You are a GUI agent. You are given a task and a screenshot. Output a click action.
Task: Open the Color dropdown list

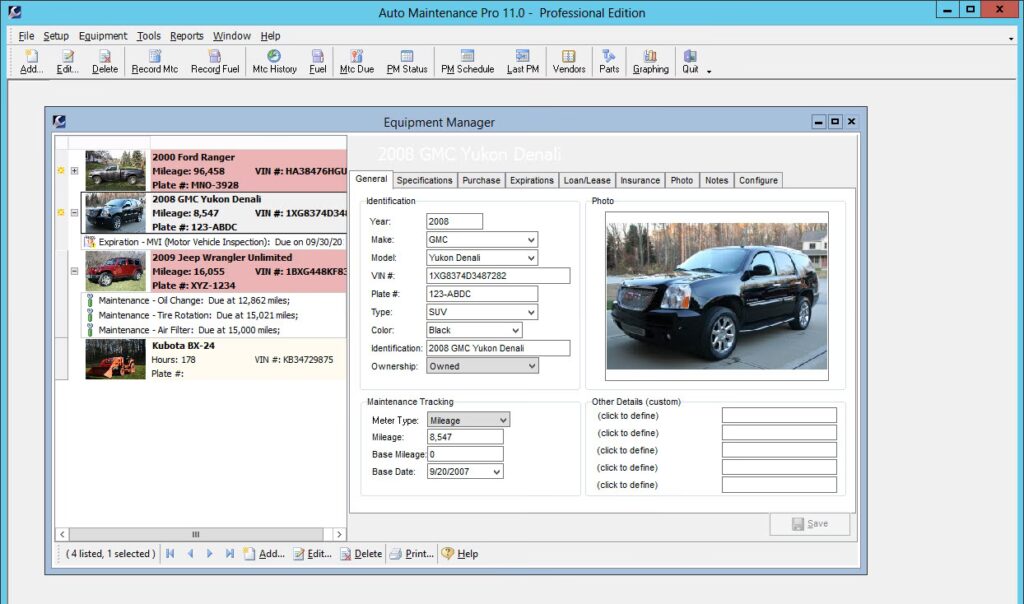click(515, 330)
